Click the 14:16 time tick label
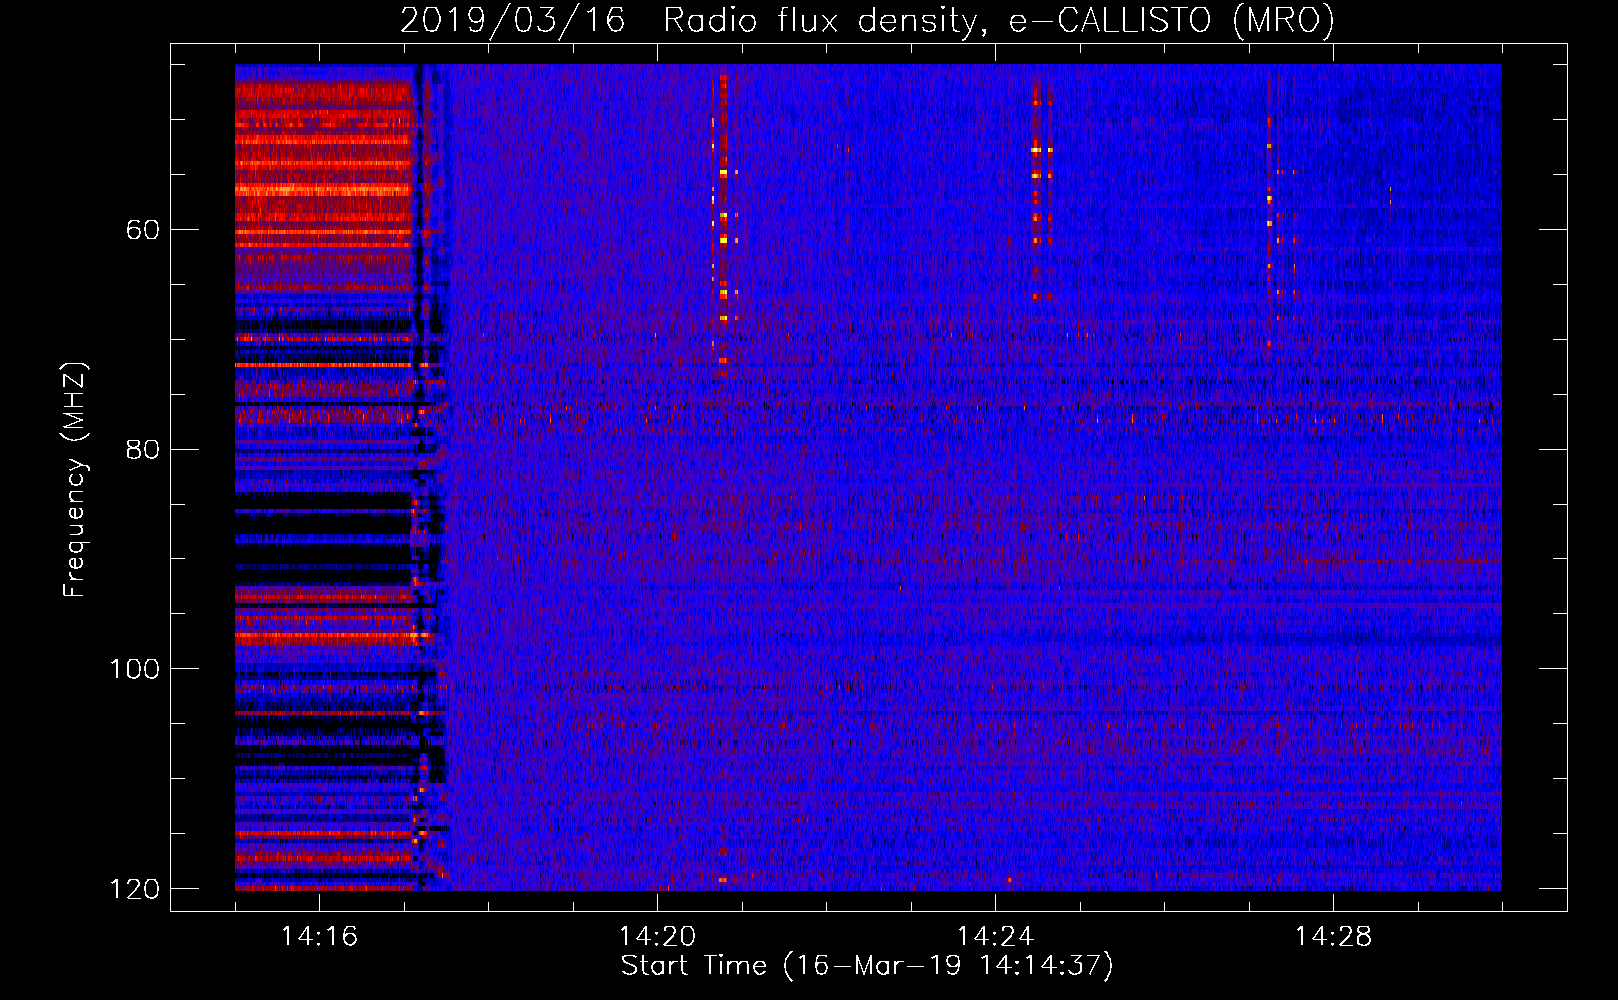This screenshot has width=1618, height=1000. (x=319, y=937)
